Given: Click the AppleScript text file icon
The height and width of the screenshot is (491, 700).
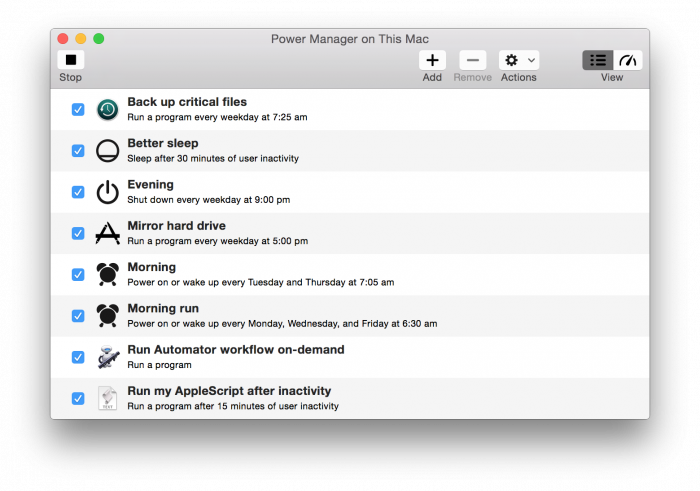Looking at the screenshot, I should [107, 398].
